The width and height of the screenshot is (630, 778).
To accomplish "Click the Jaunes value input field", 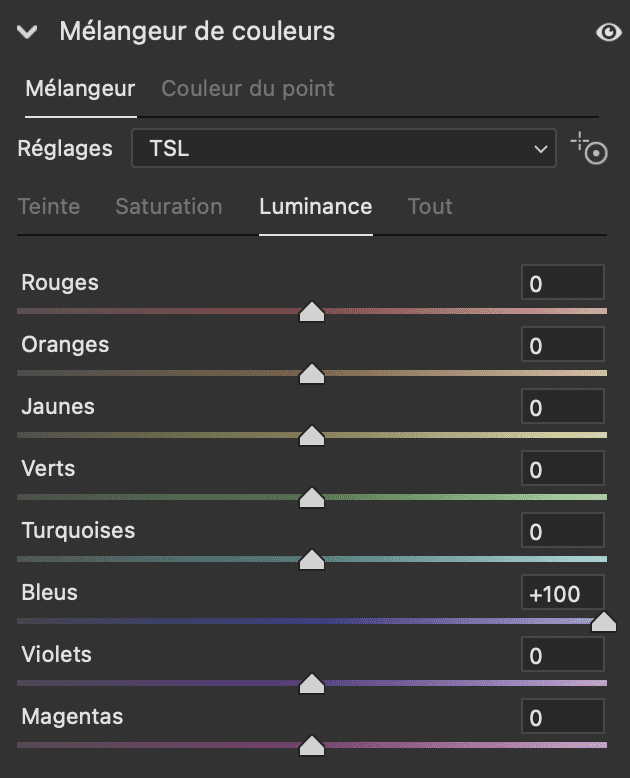I will [x=562, y=407].
